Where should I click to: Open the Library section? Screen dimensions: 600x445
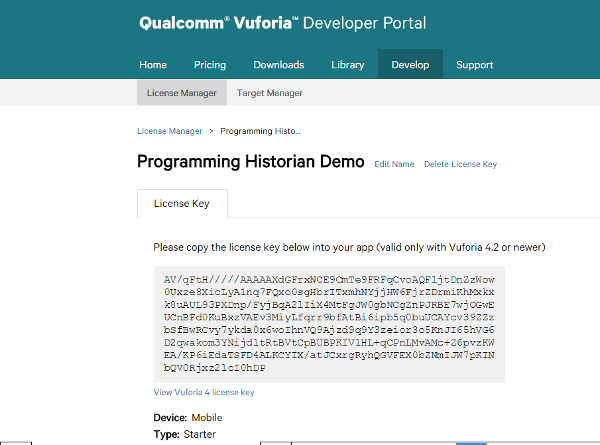[x=347, y=65]
